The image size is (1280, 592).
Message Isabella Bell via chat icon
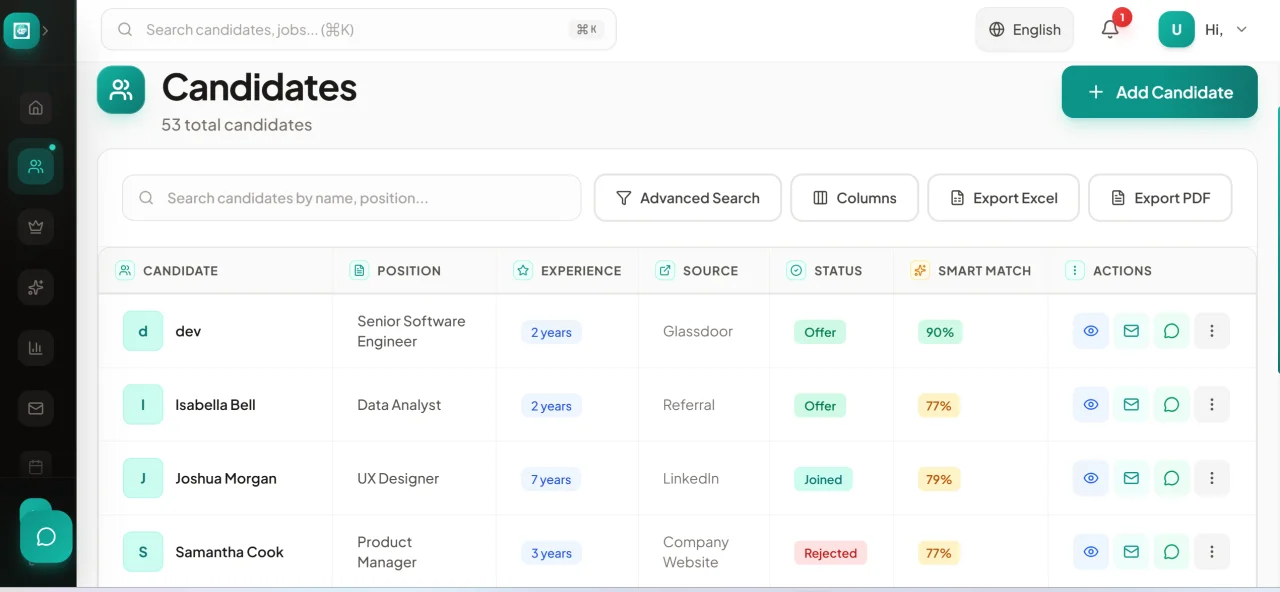pos(1171,405)
